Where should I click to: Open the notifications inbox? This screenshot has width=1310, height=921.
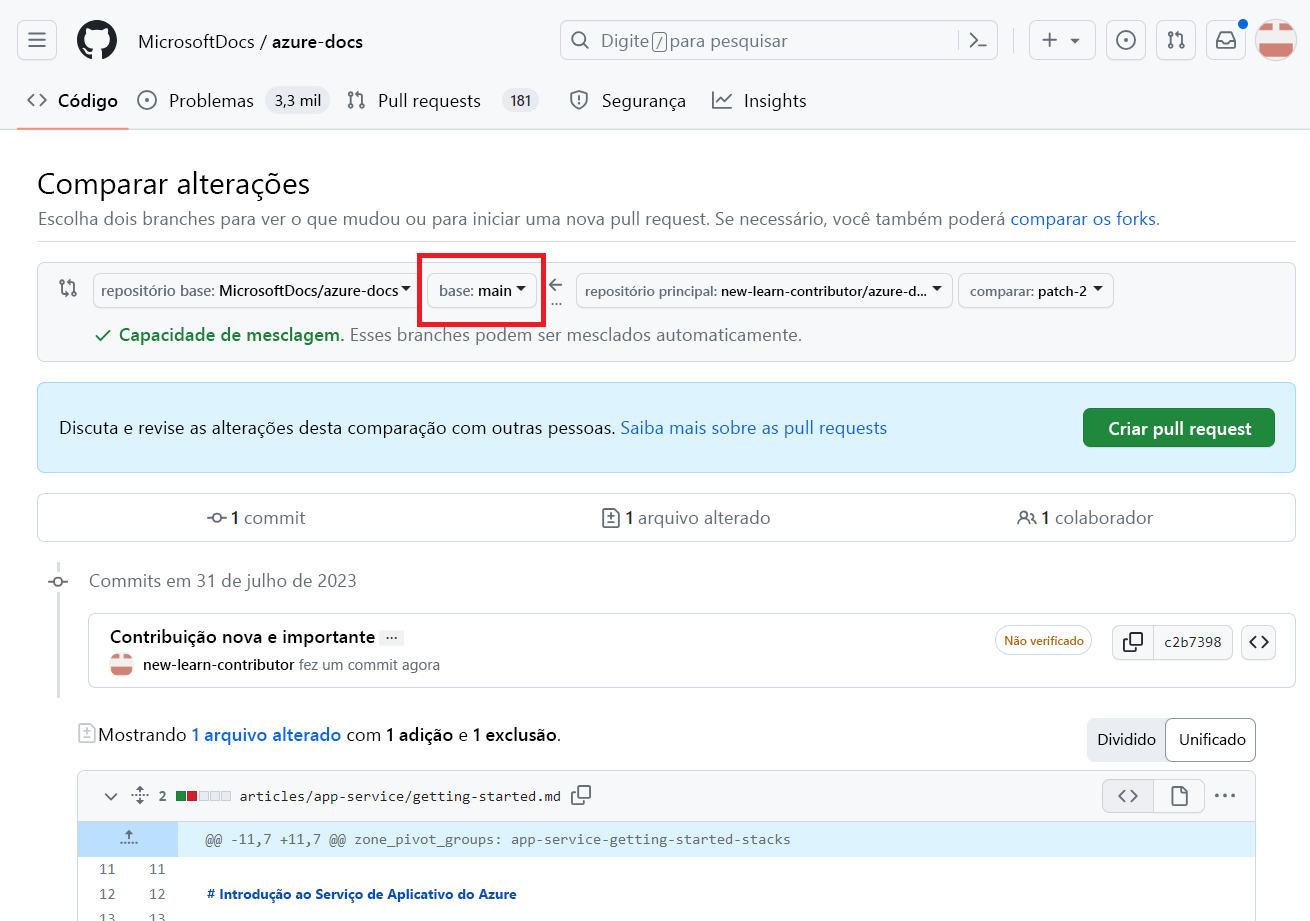pyautogui.click(x=1225, y=39)
